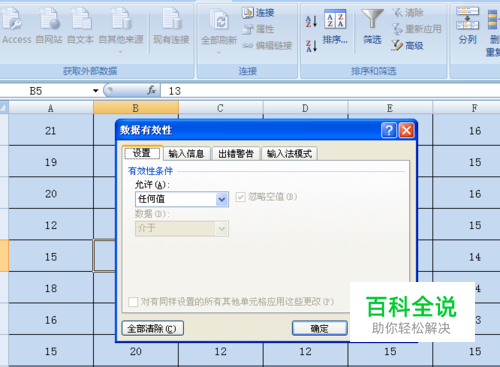Viewport: 500px width, 367px height.
Task: Open the 排序 sort dialog
Action: 335,27
